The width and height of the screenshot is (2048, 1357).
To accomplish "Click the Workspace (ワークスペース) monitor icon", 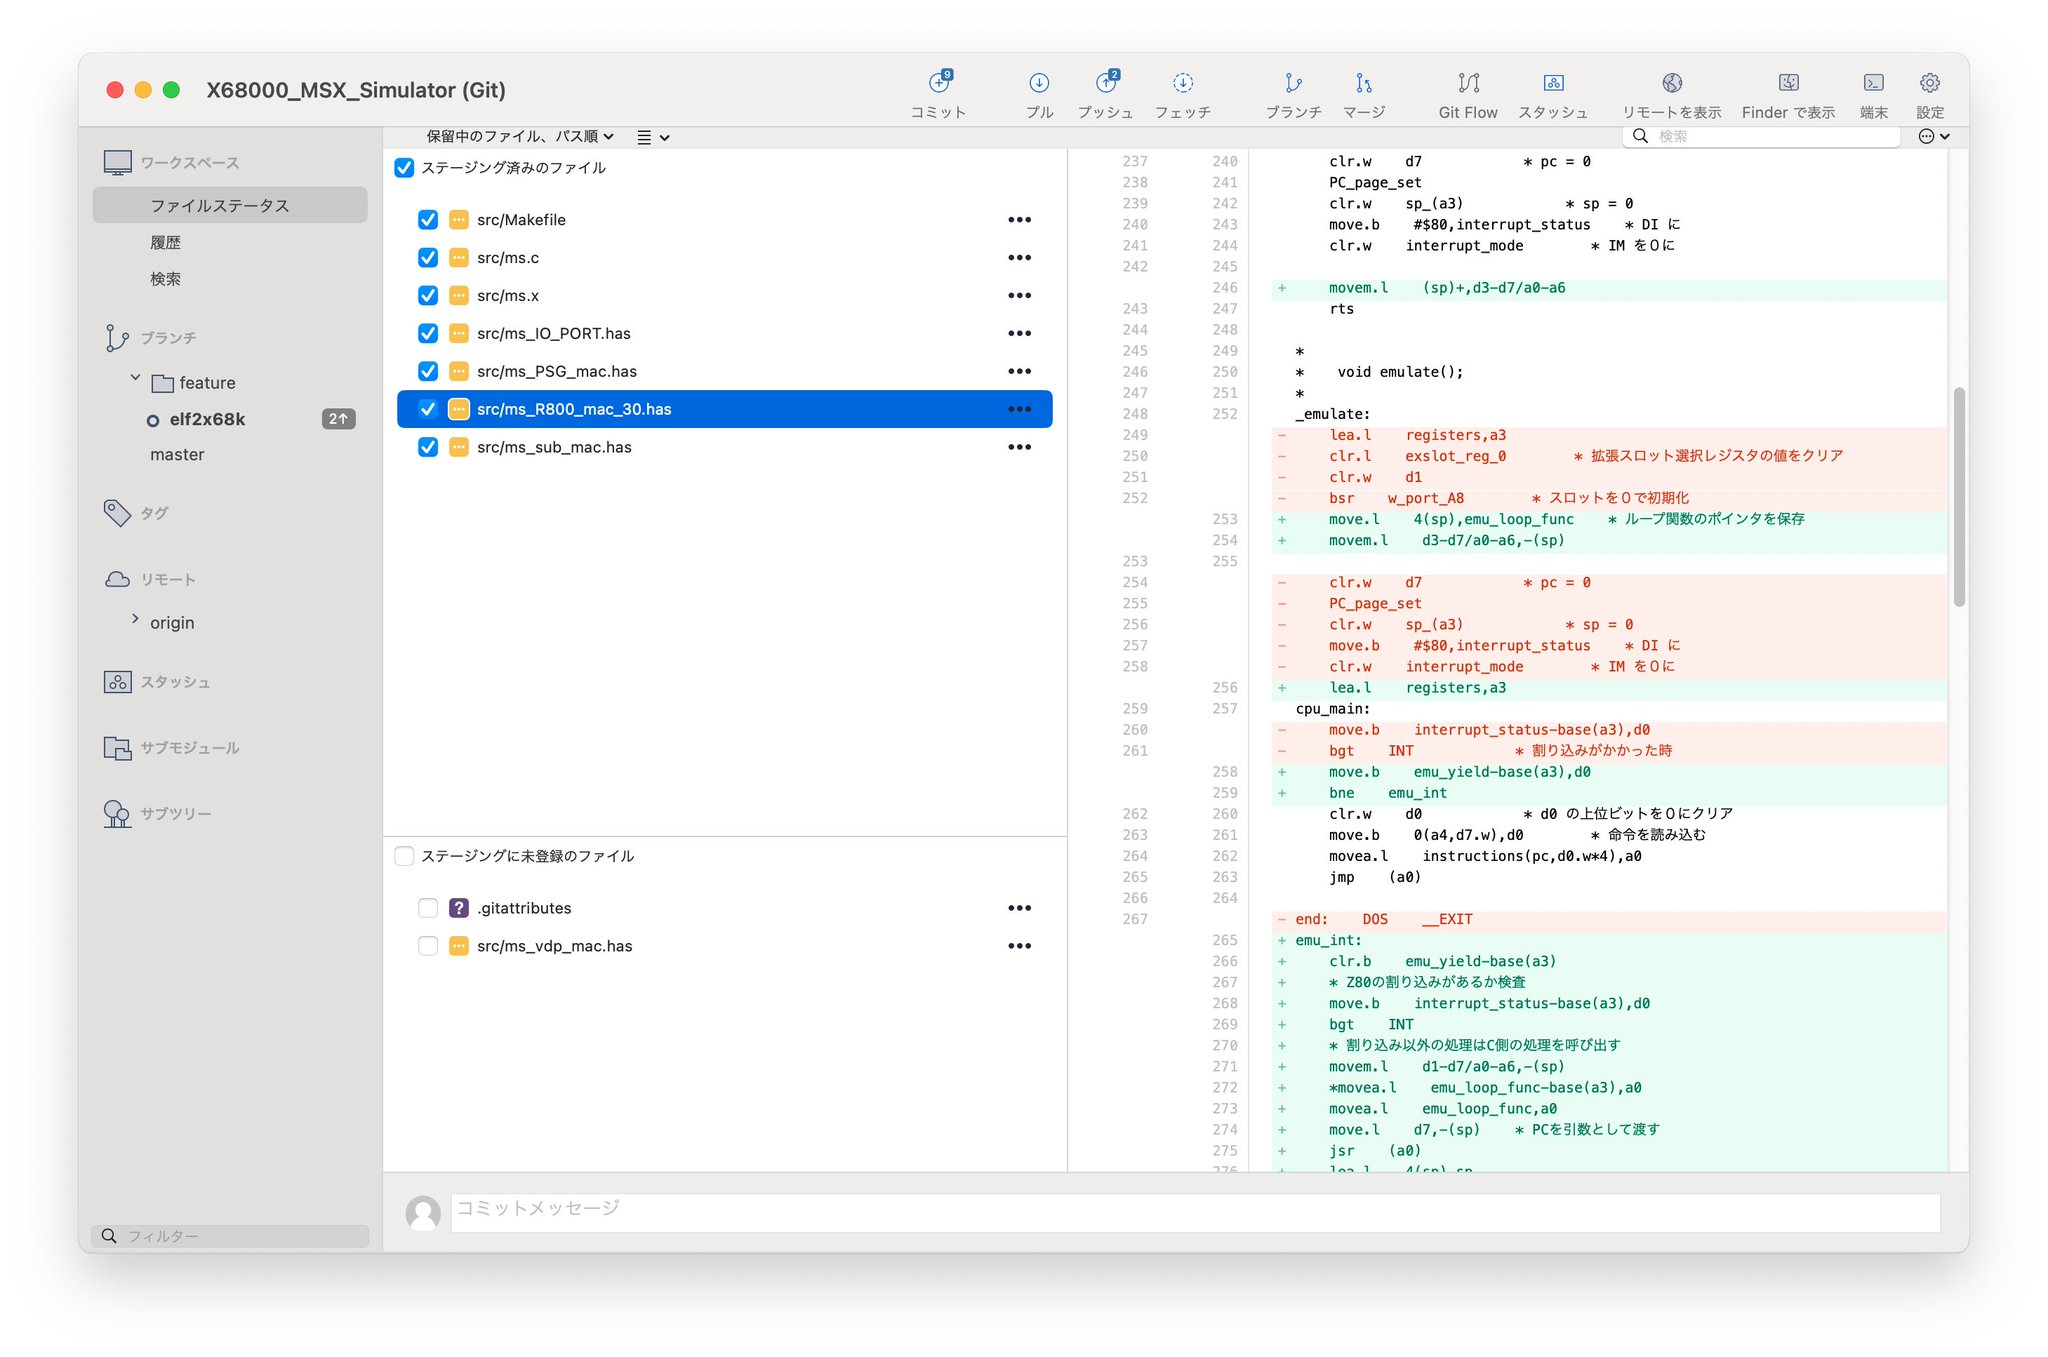I will tap(117, 162).
